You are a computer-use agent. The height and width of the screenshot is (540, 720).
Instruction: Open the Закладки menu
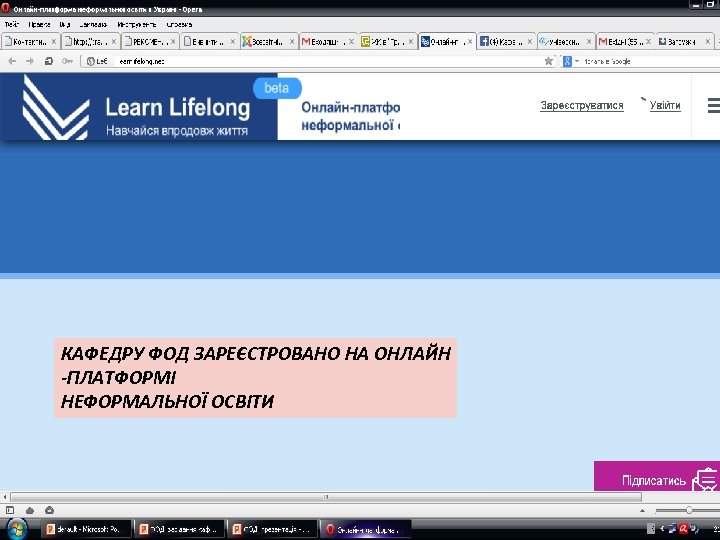(x=93, y=24)
